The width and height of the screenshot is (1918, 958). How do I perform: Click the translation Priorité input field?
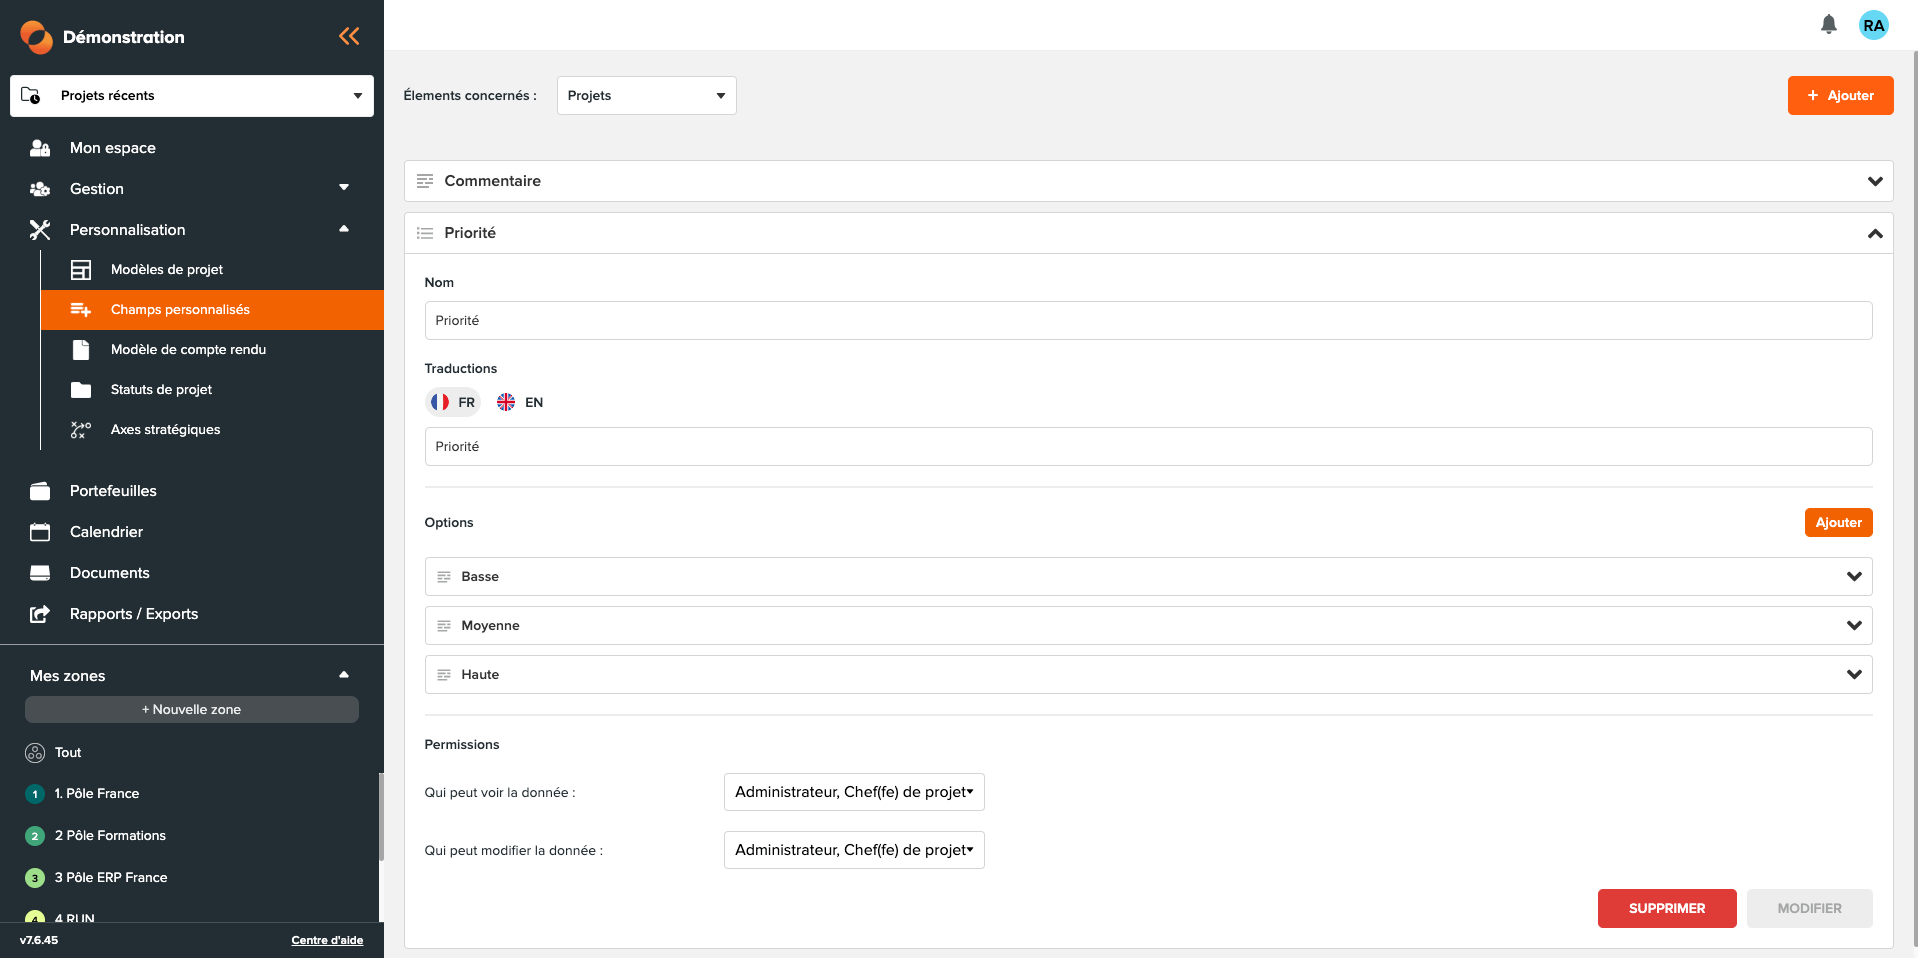(x=1148, y=447)
